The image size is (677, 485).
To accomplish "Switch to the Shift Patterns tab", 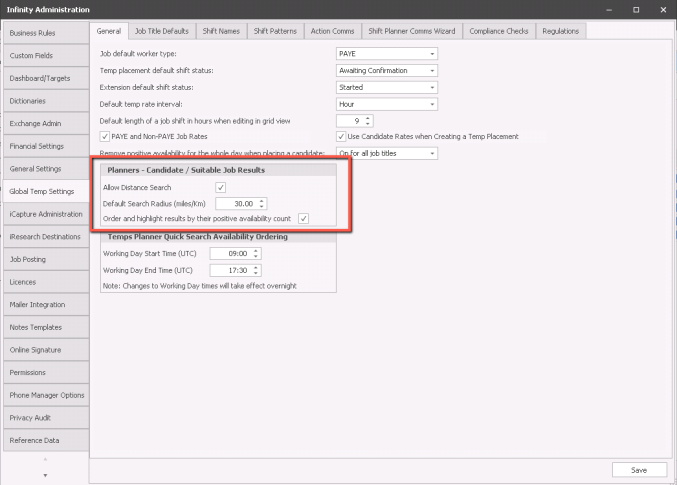I will coord(273,31).
